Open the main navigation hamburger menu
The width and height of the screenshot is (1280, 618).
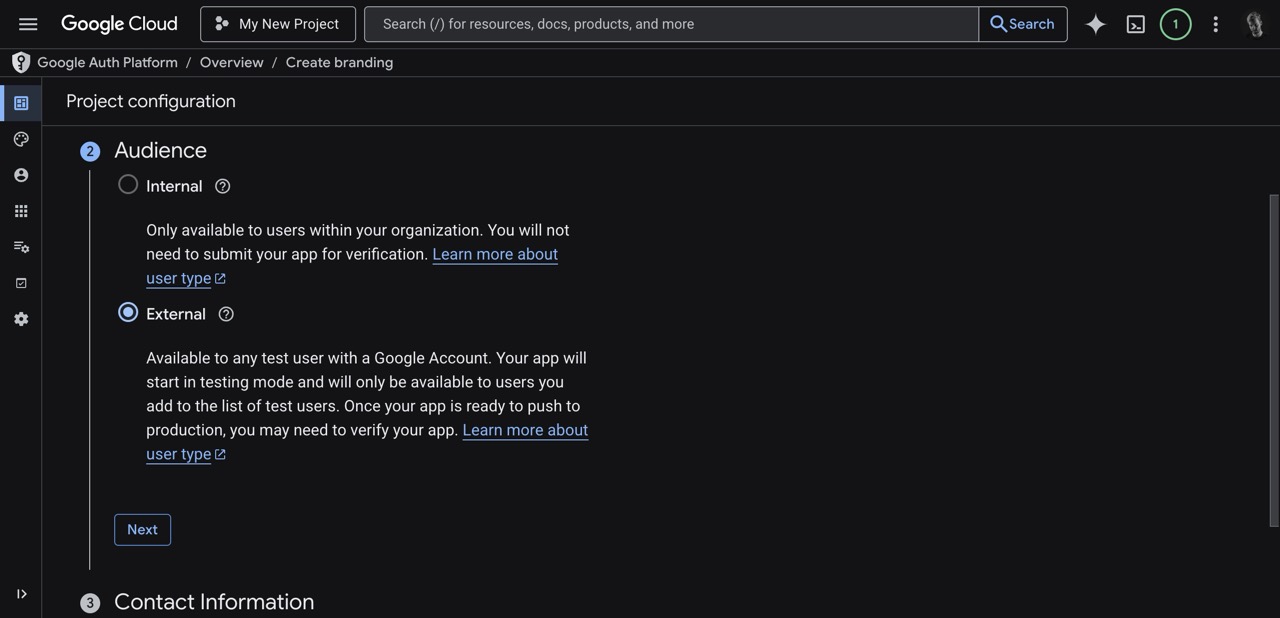pos(28,24)
